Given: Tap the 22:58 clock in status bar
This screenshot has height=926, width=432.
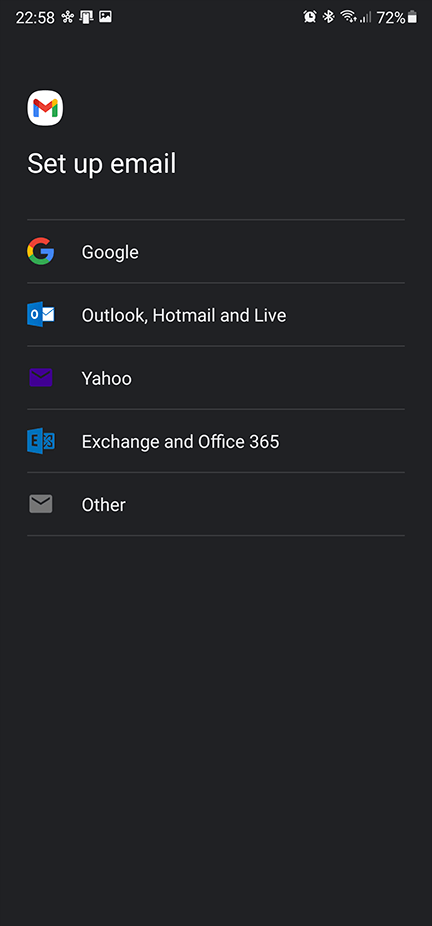Looking at the screenshot, I should click(35, 18).
